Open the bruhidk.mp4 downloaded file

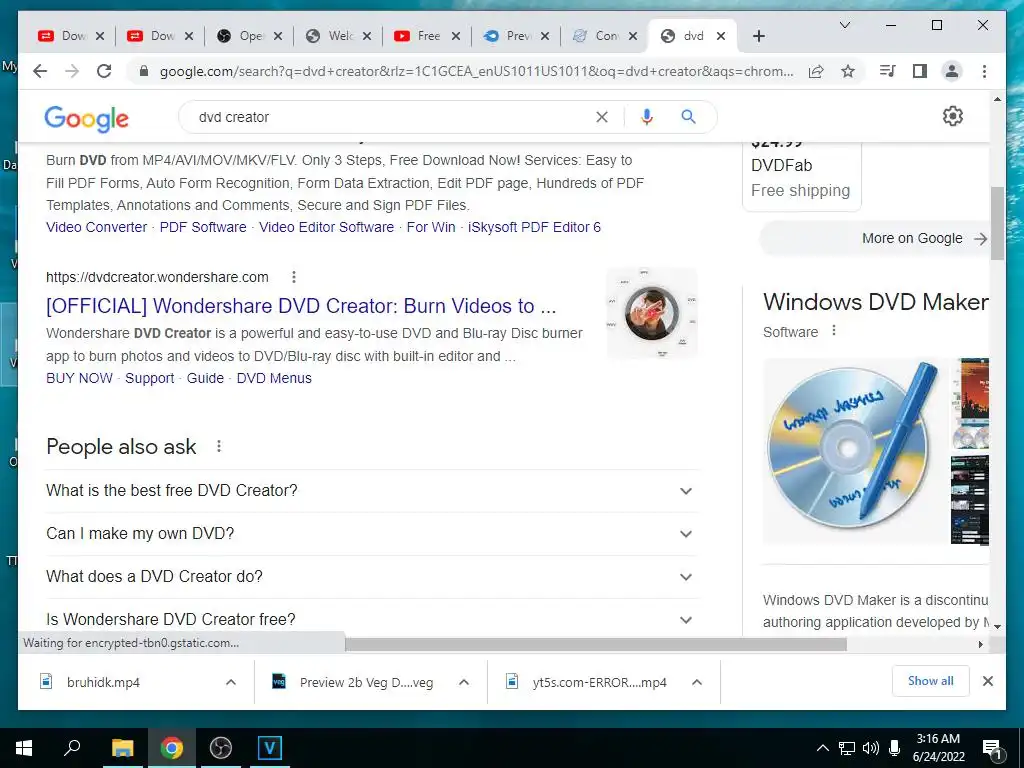[x=103, y=682]
